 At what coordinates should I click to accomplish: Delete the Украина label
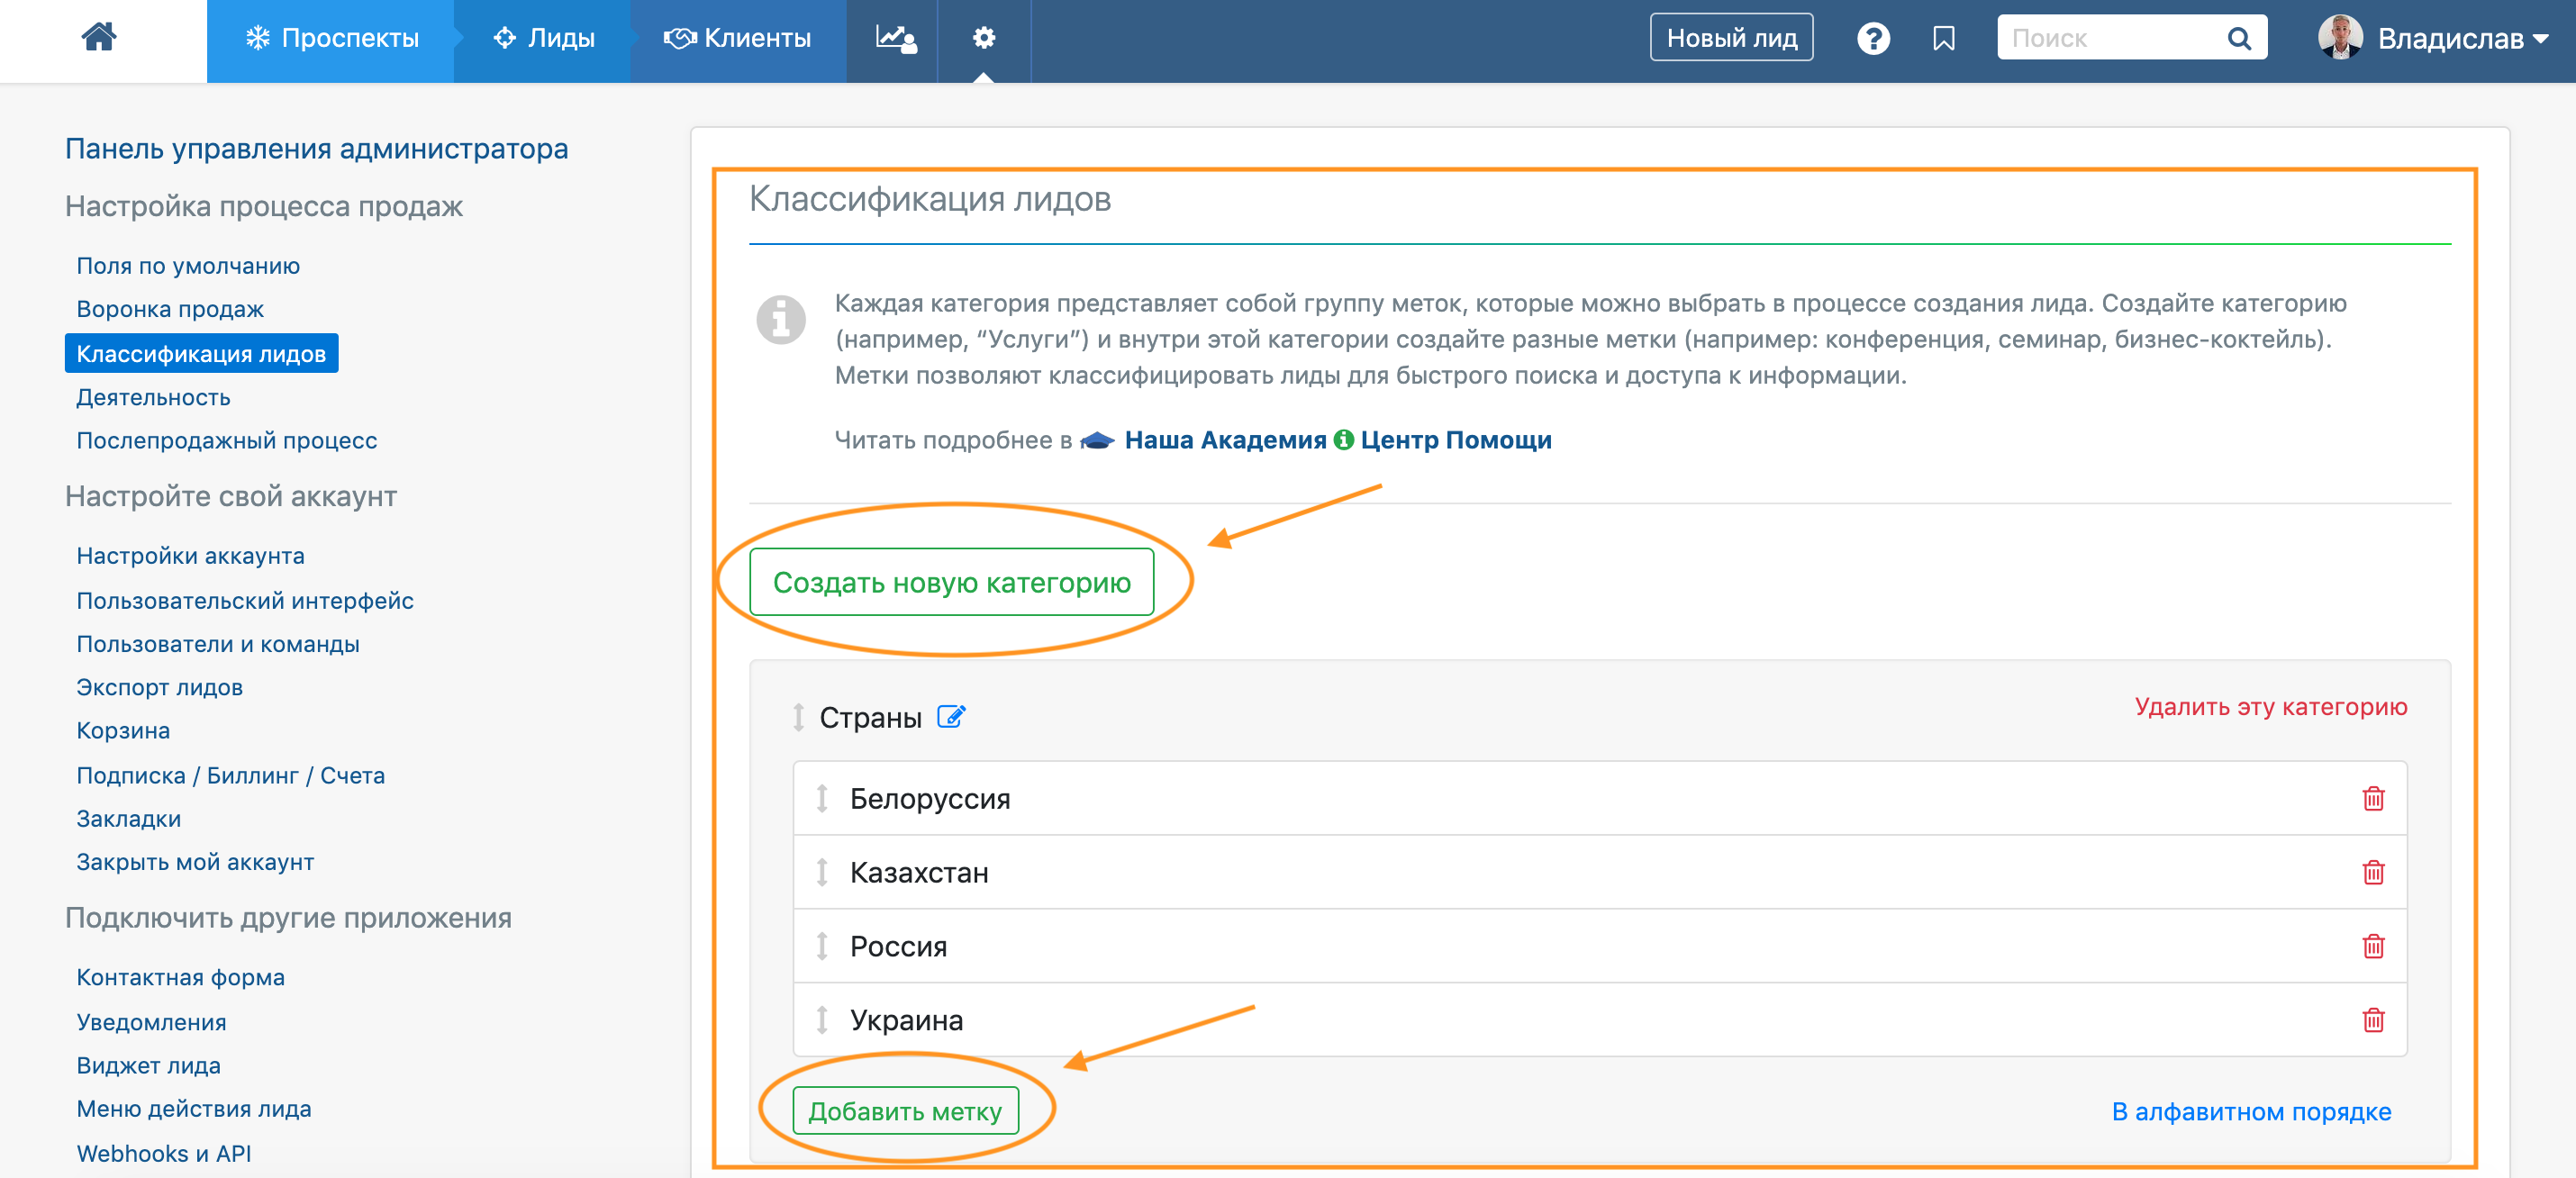[x=2372, y=1019]
